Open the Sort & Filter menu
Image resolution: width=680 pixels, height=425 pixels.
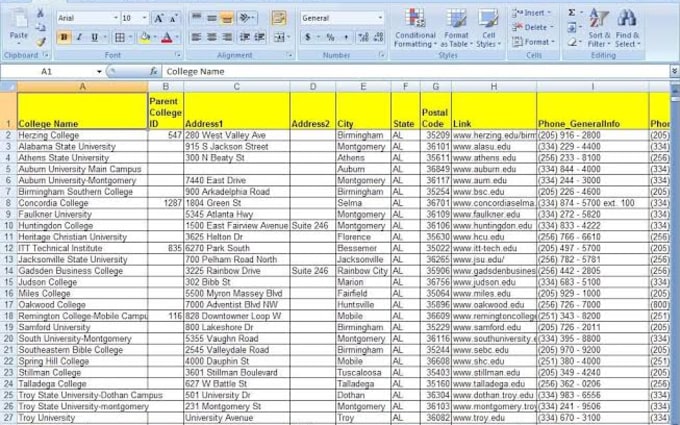point(598,28)
